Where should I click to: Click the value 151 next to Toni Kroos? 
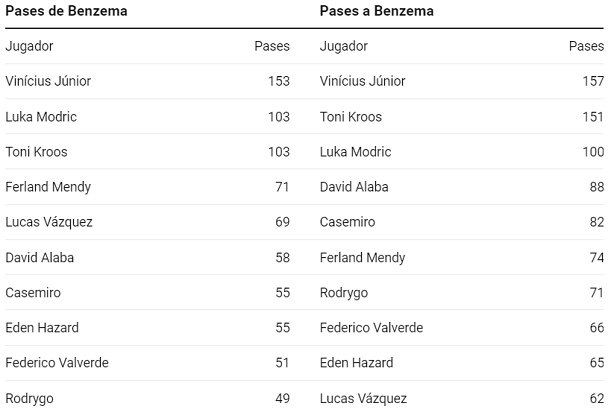point(593,117)
